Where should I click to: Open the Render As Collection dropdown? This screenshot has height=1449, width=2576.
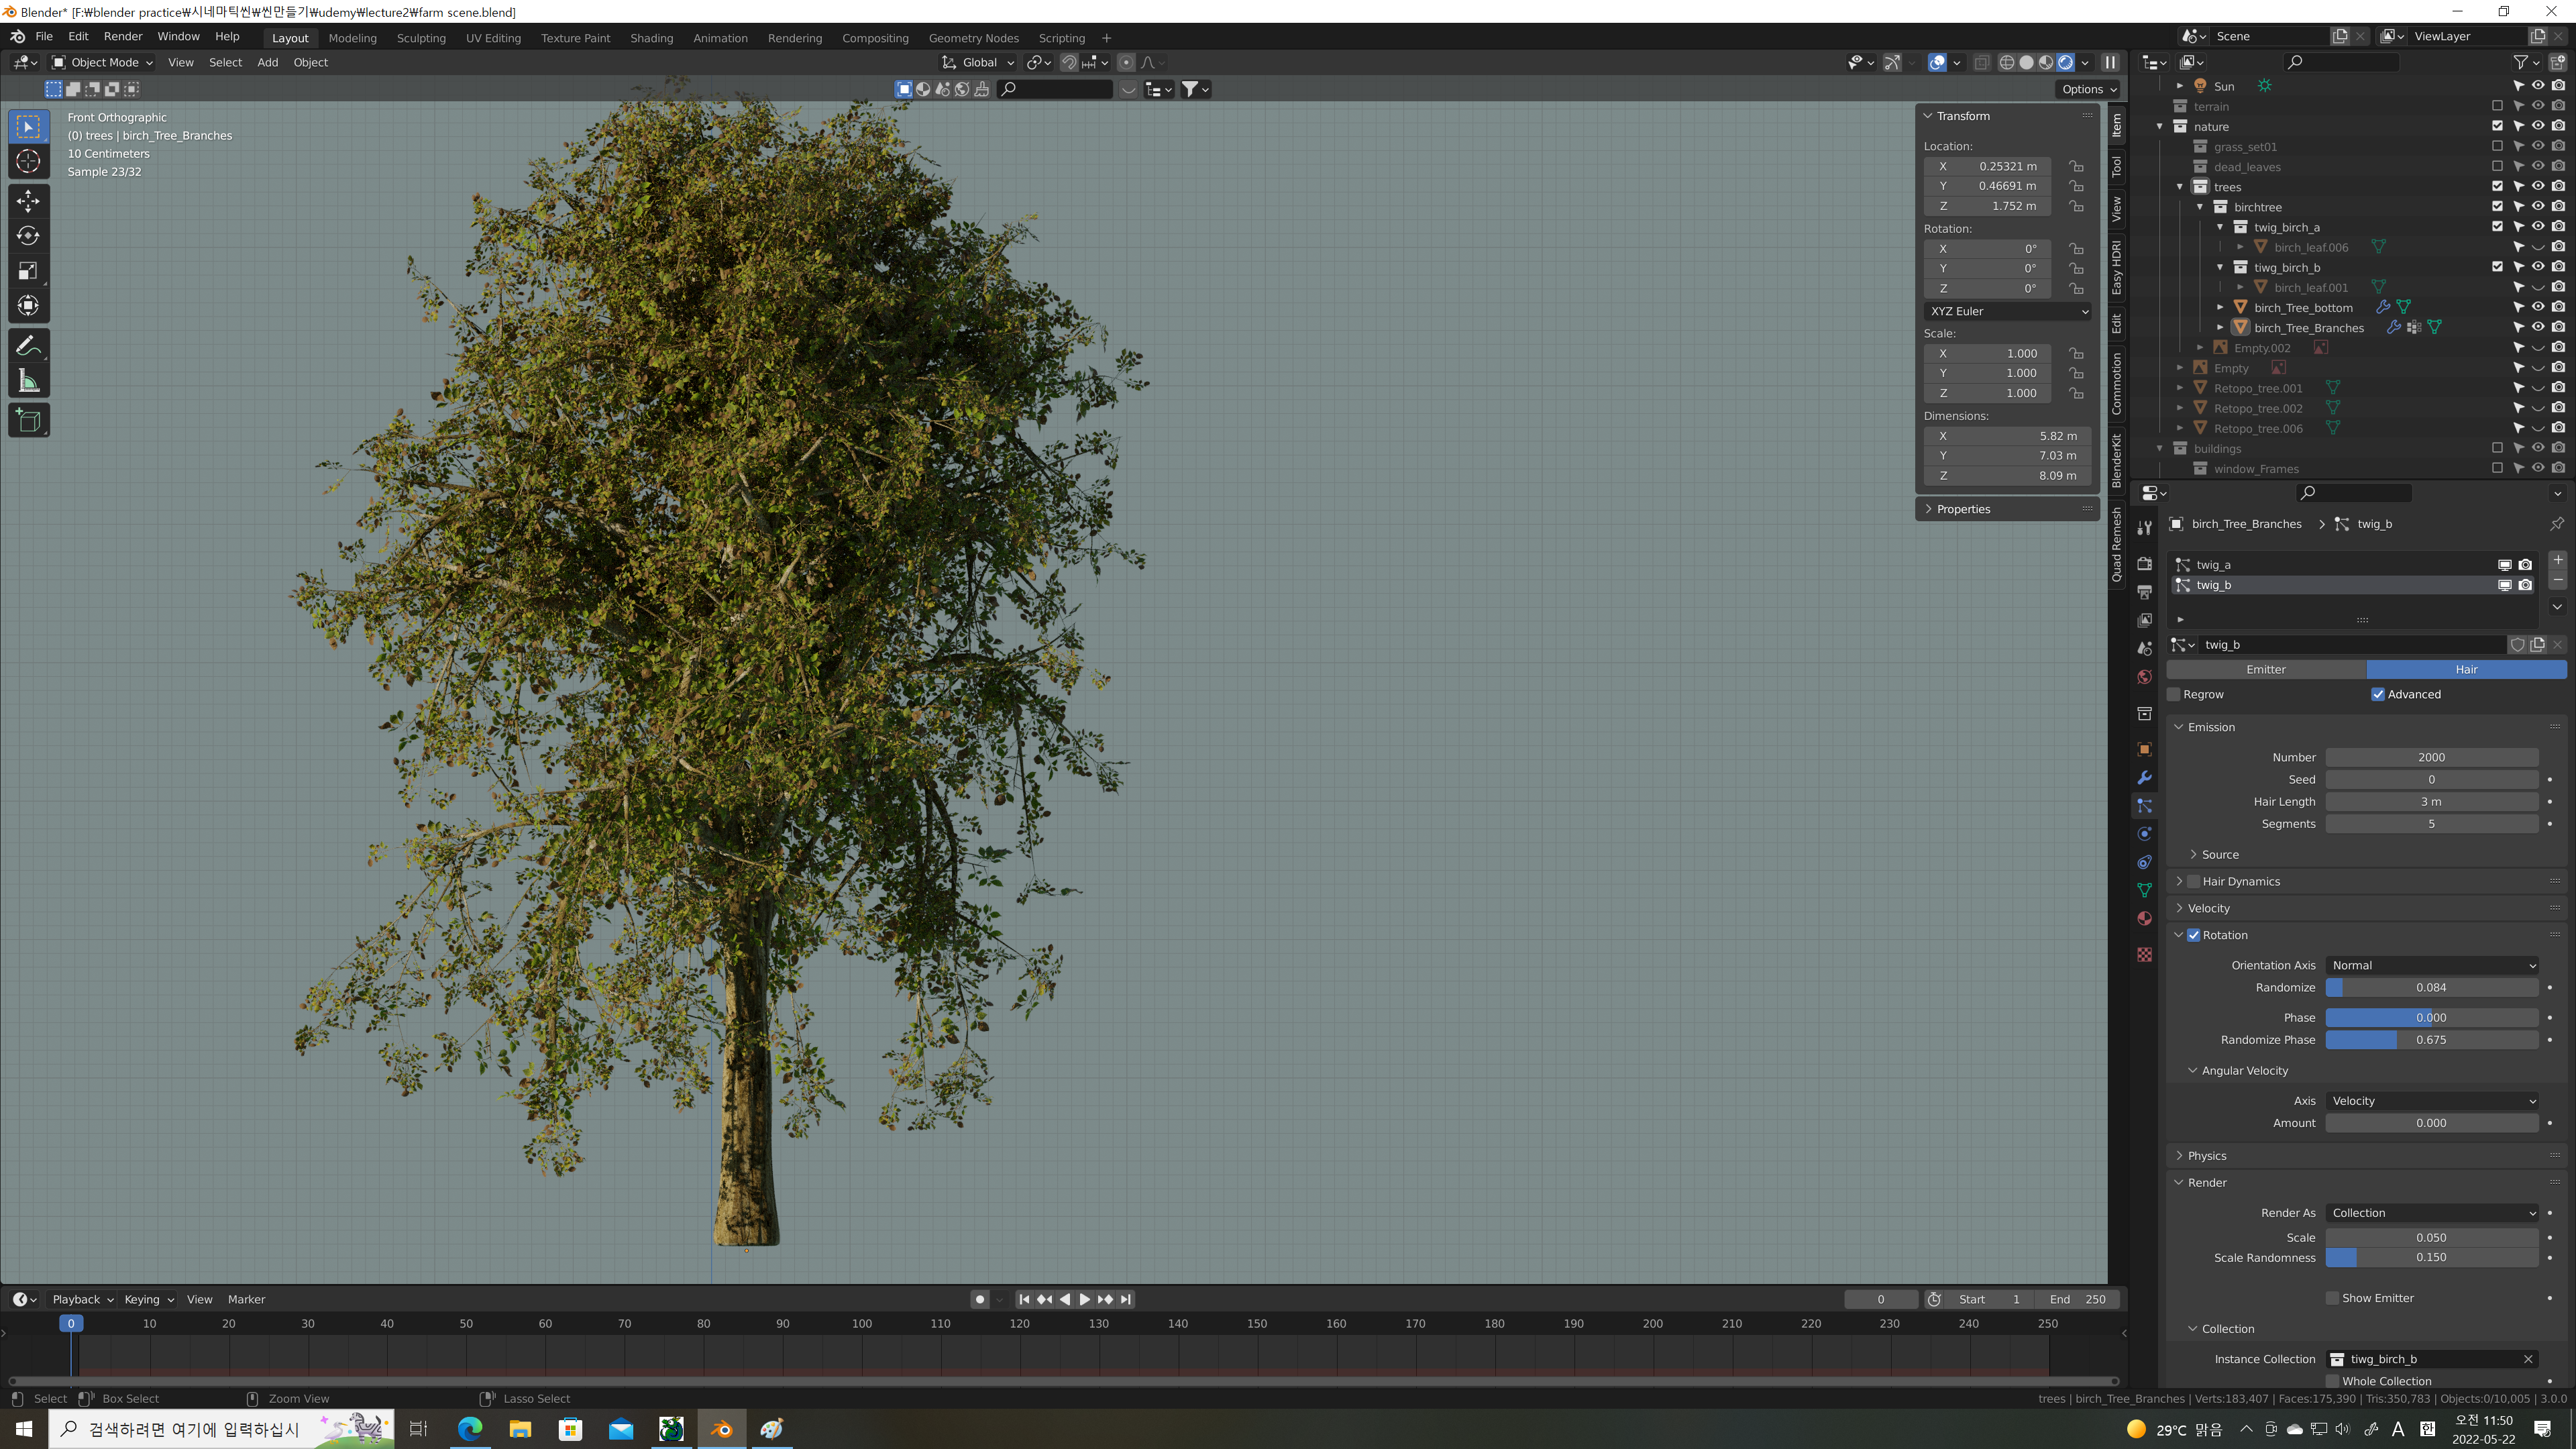tap(2431, 1213)
